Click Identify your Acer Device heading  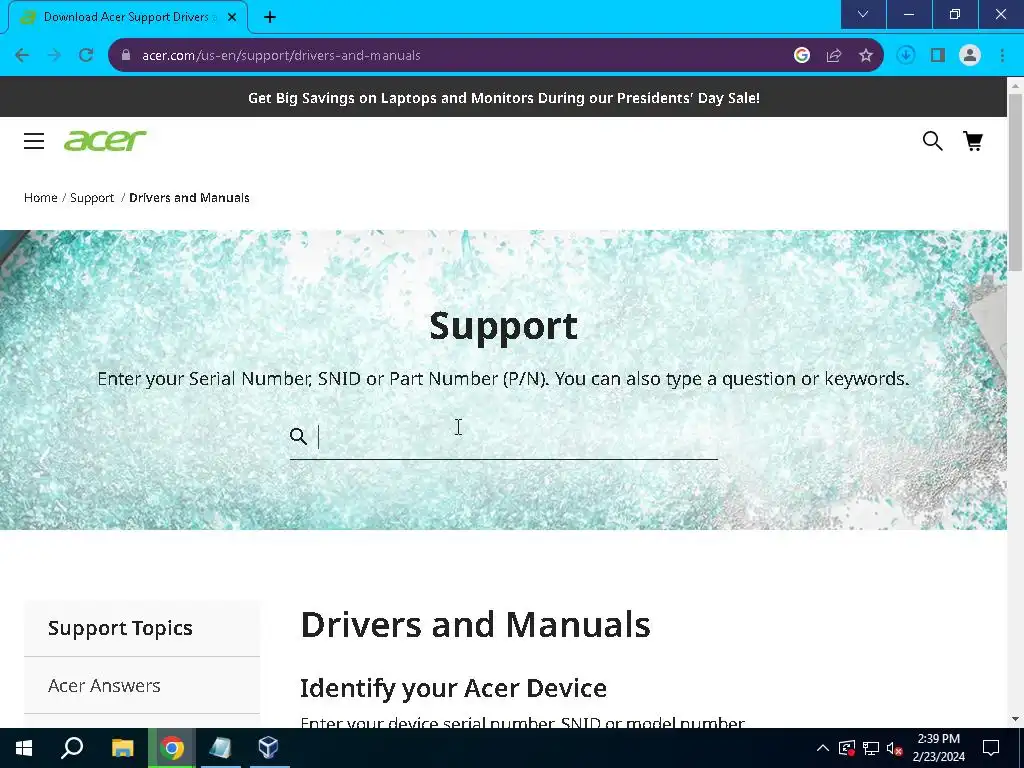[x=453, y=688]
